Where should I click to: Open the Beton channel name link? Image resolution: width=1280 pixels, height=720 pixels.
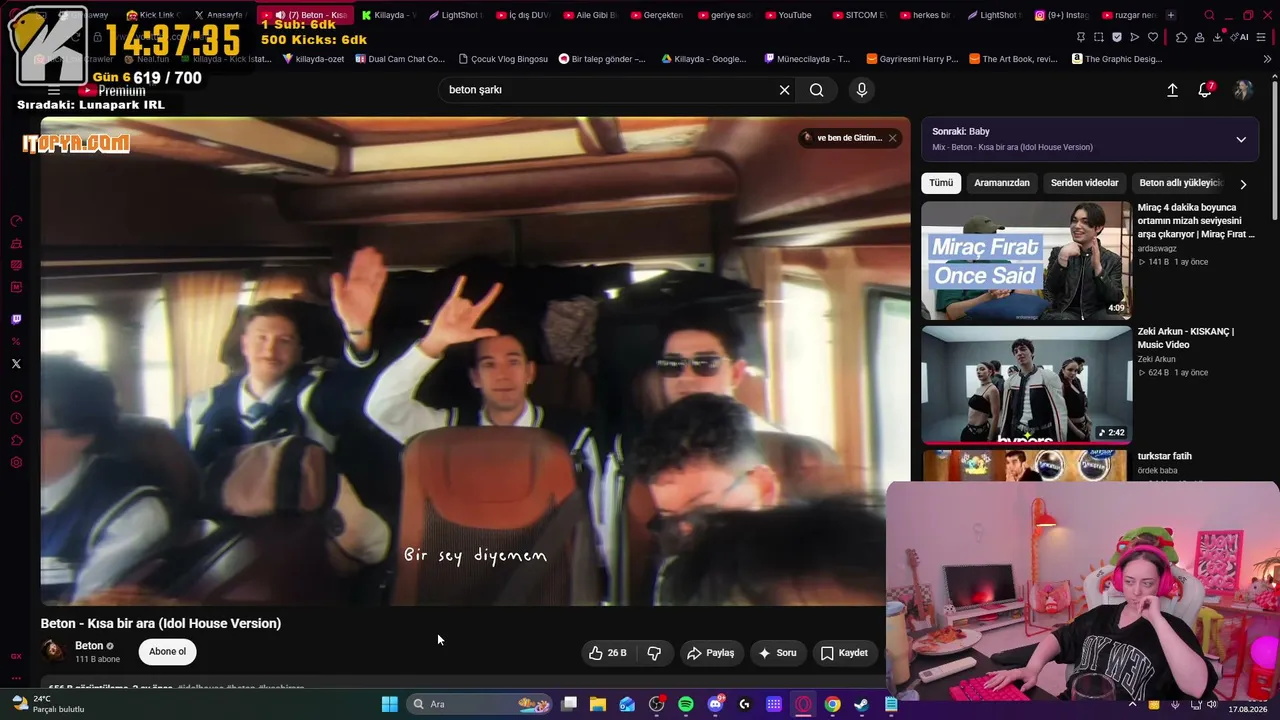pyautogui.click(x=89, y=646)
